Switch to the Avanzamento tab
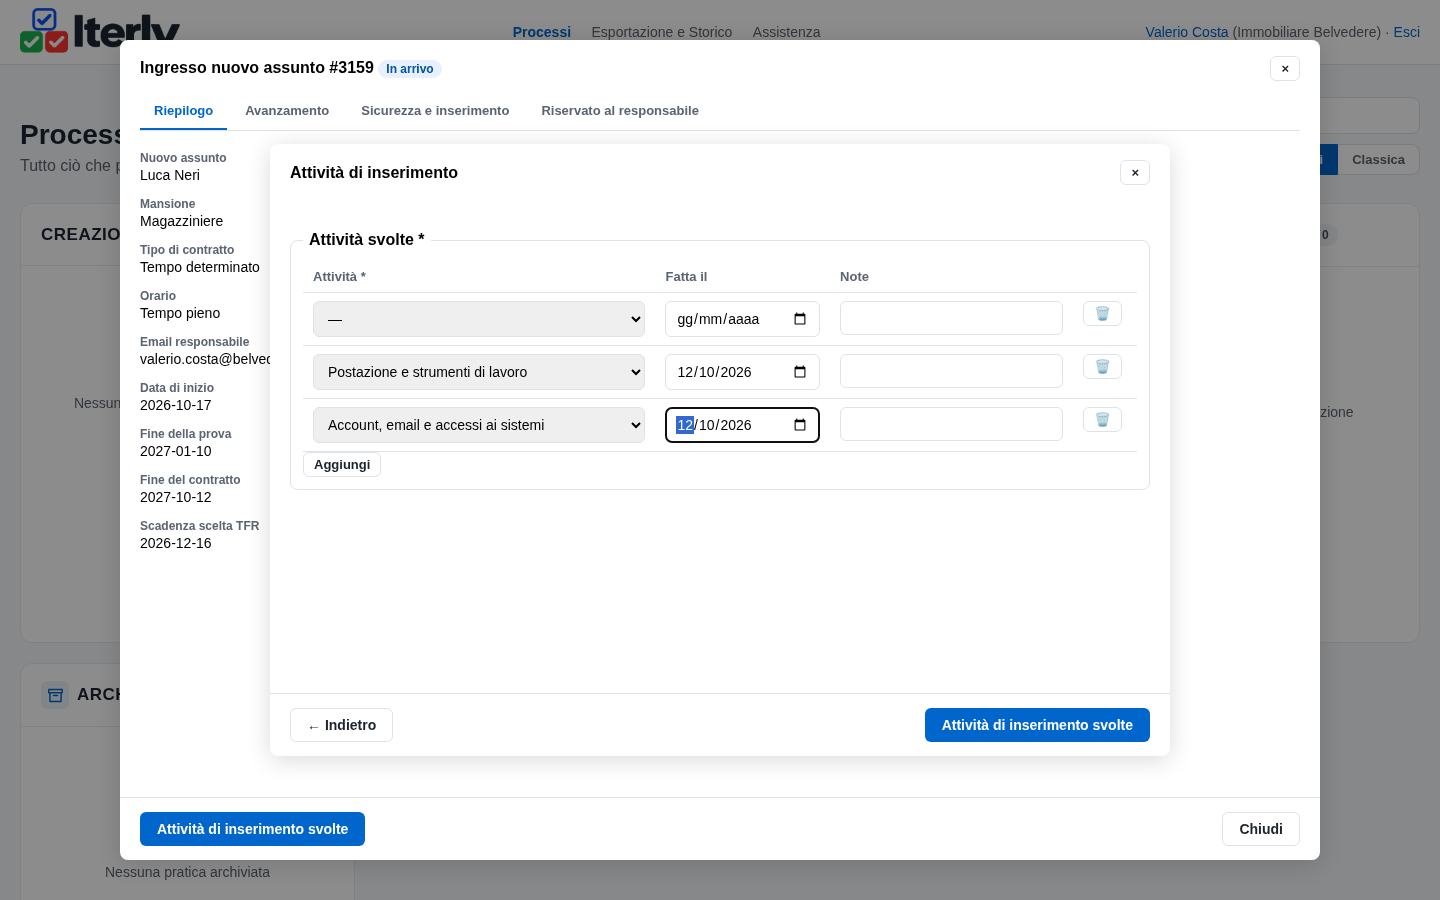 tap(287, 111)
